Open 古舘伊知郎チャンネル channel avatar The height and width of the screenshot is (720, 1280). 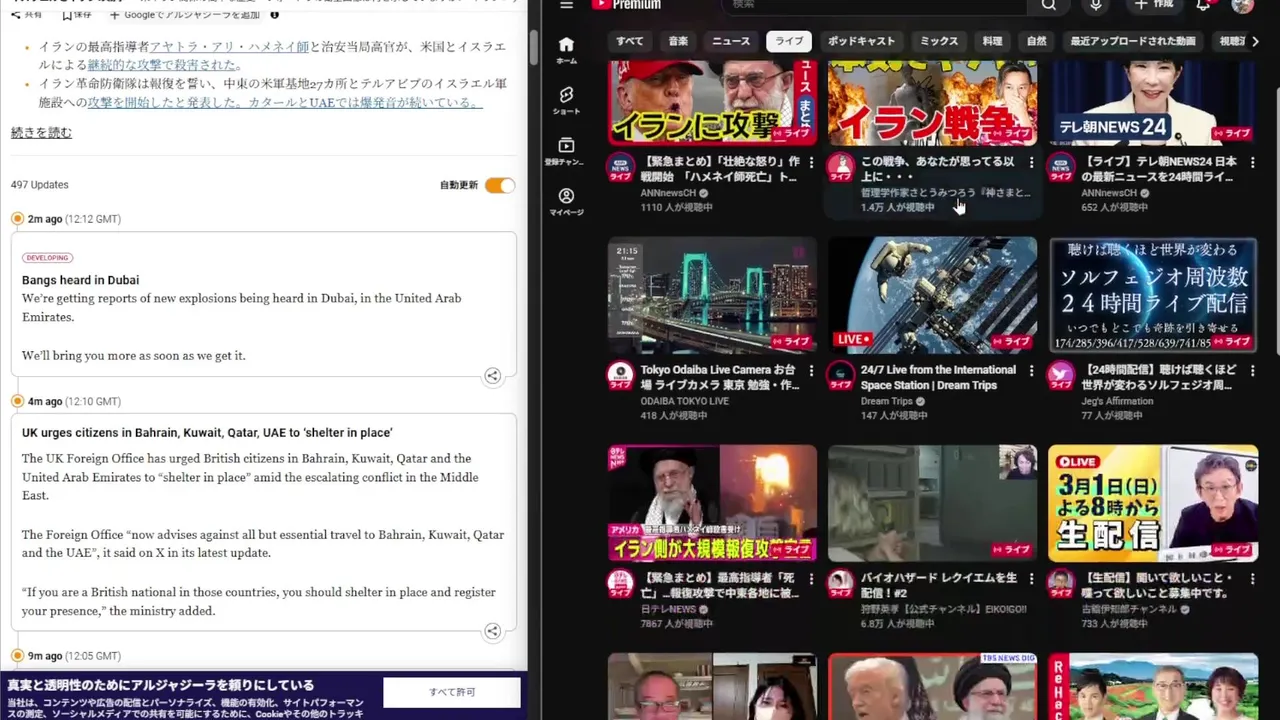(x=1061, y=584)
